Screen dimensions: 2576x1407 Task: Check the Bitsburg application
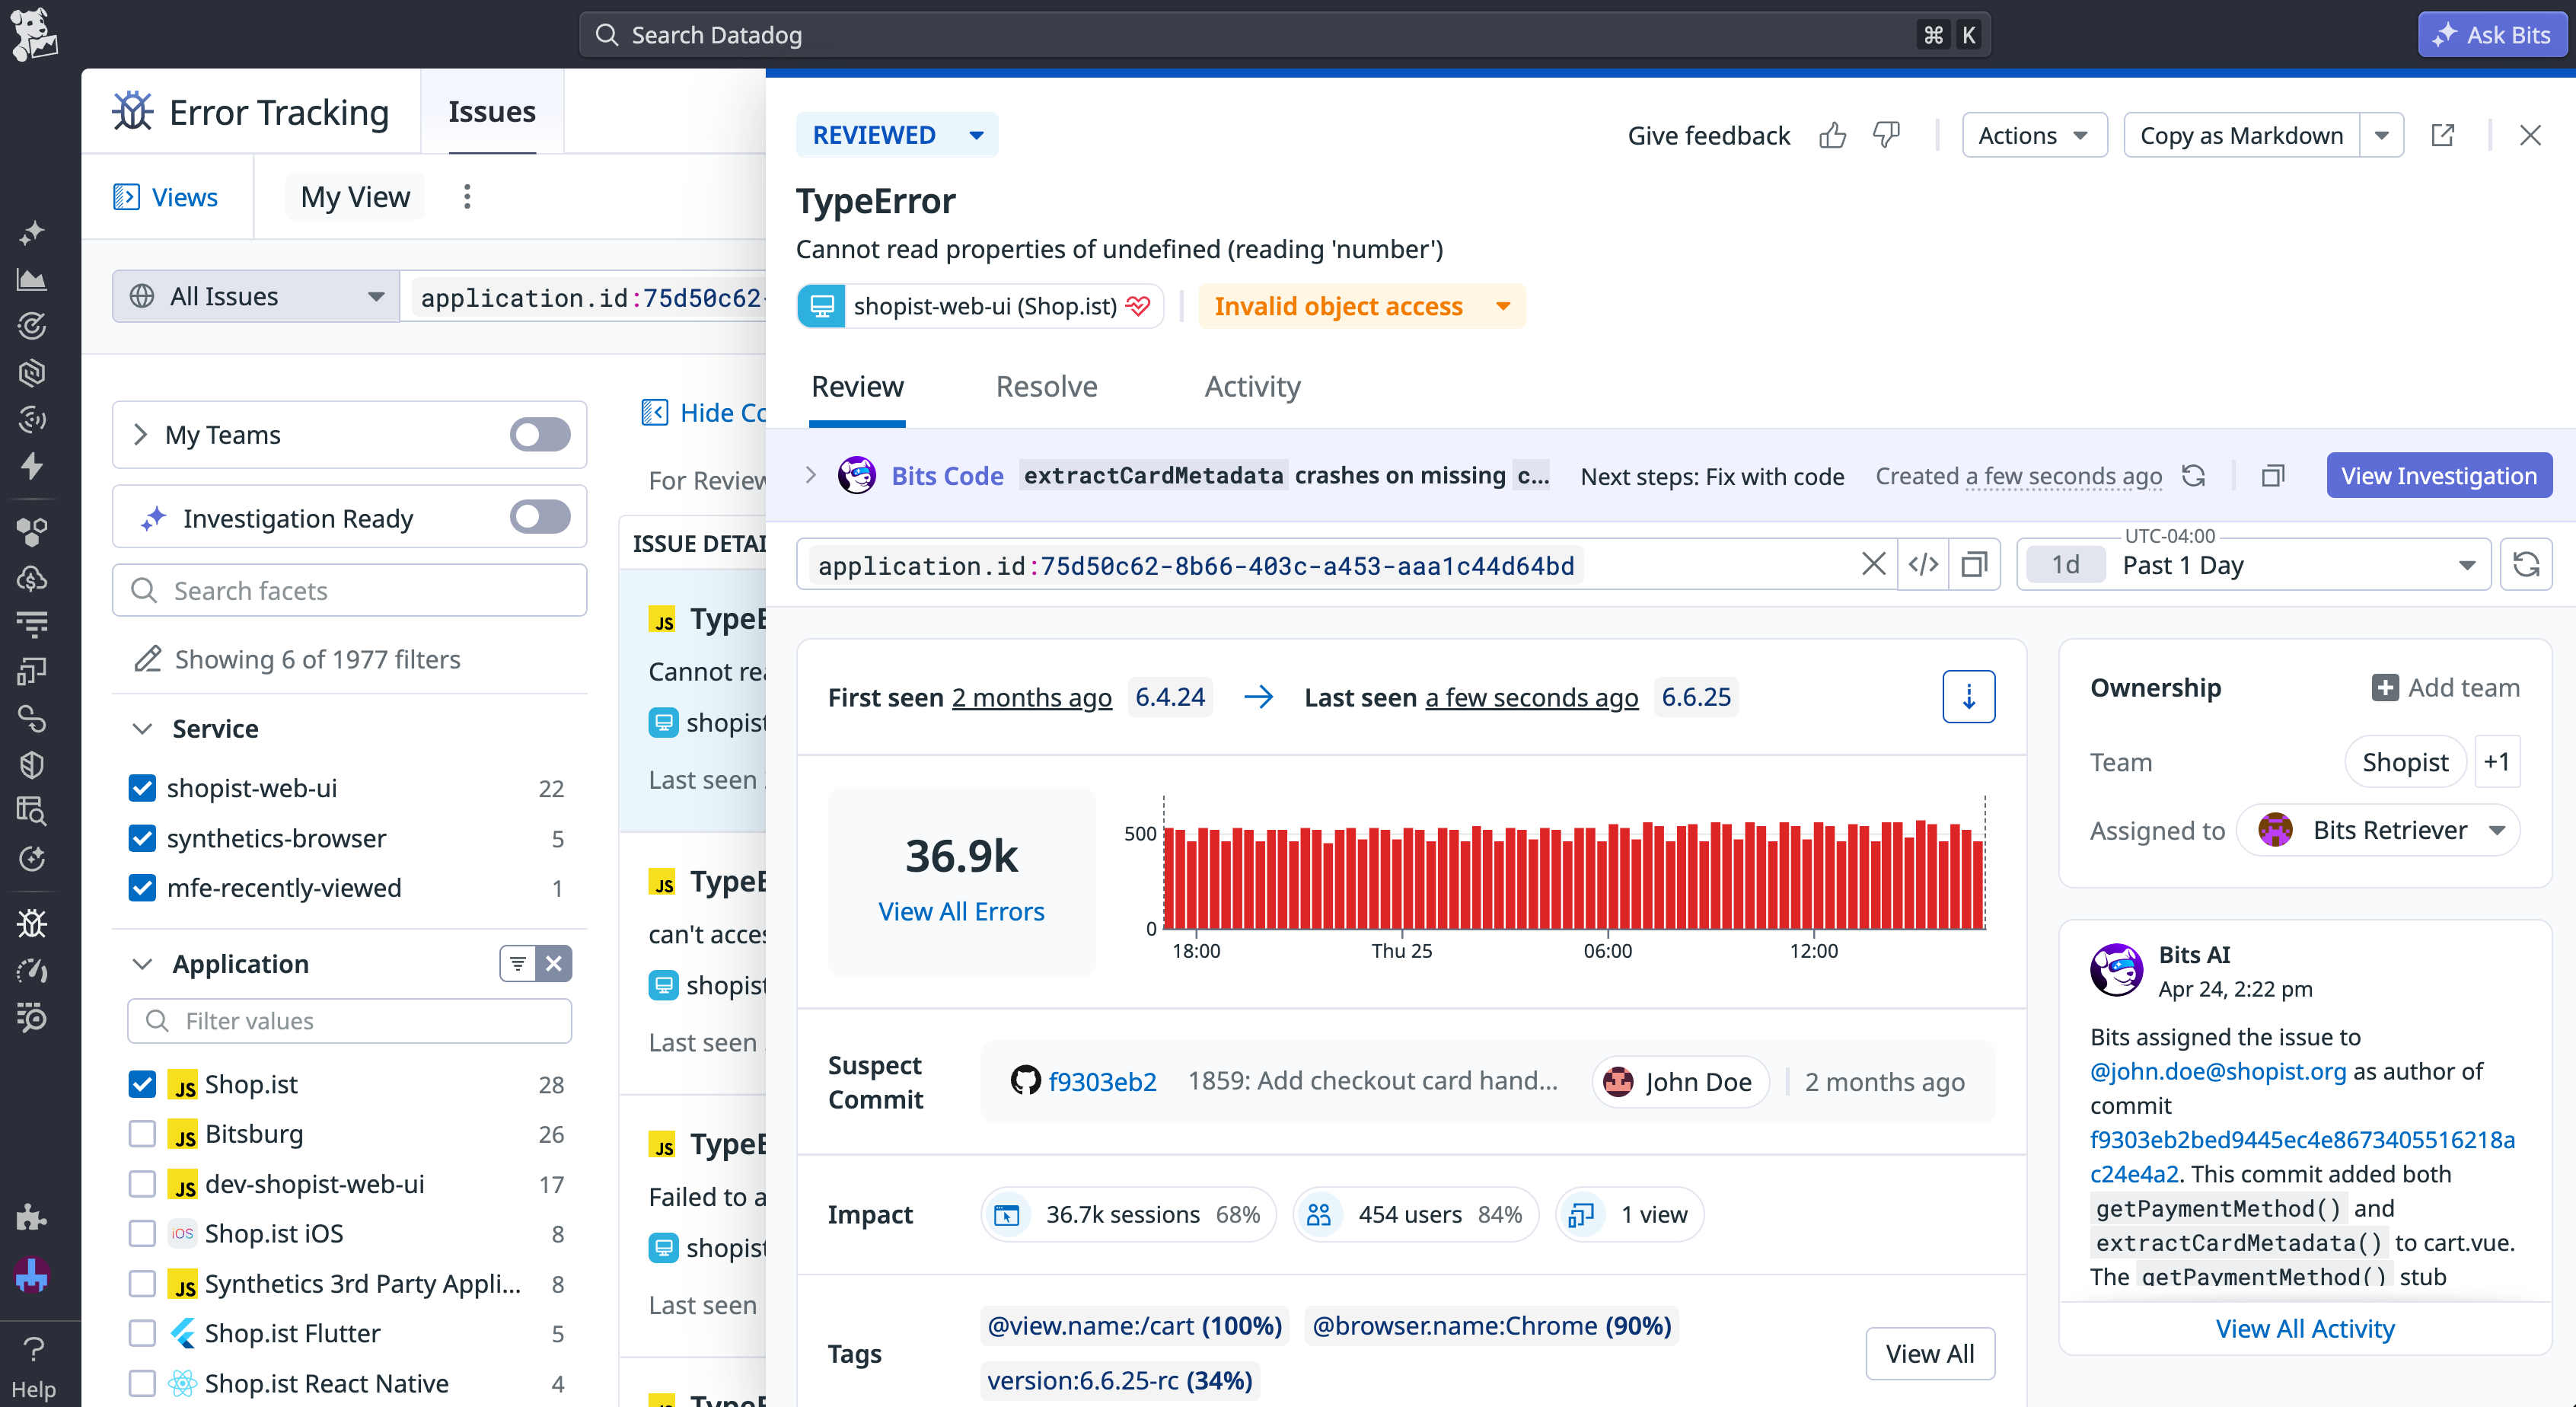142,1134
